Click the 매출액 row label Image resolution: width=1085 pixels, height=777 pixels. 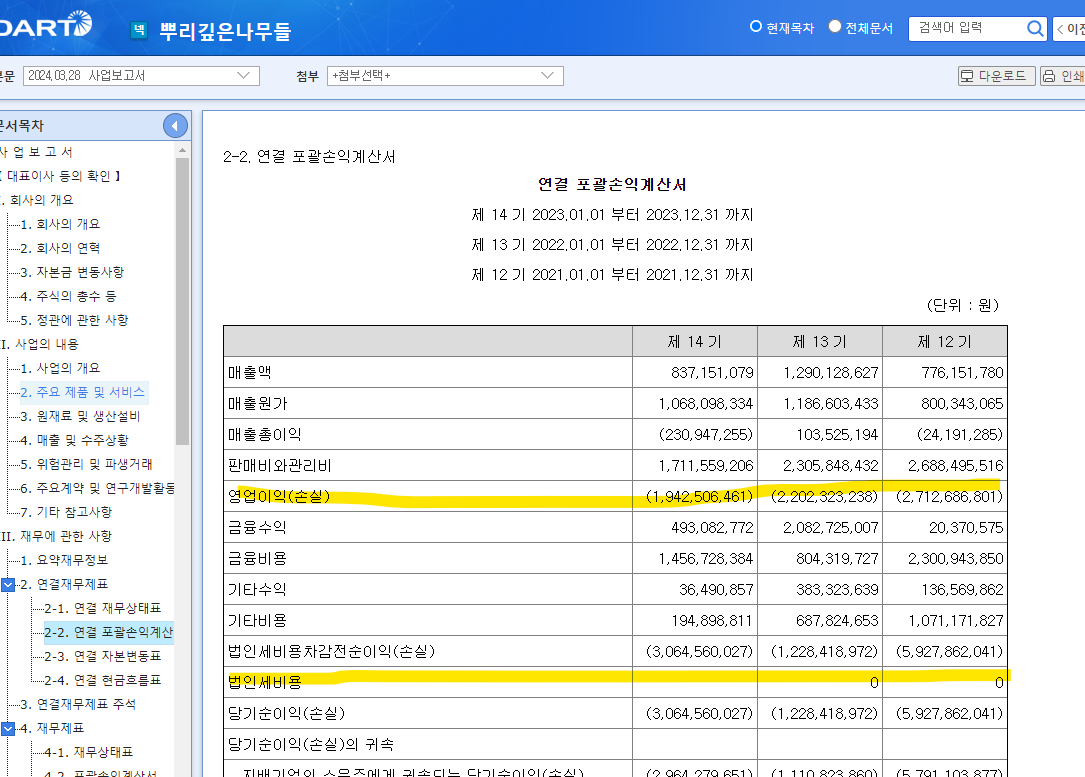[250, 372]
